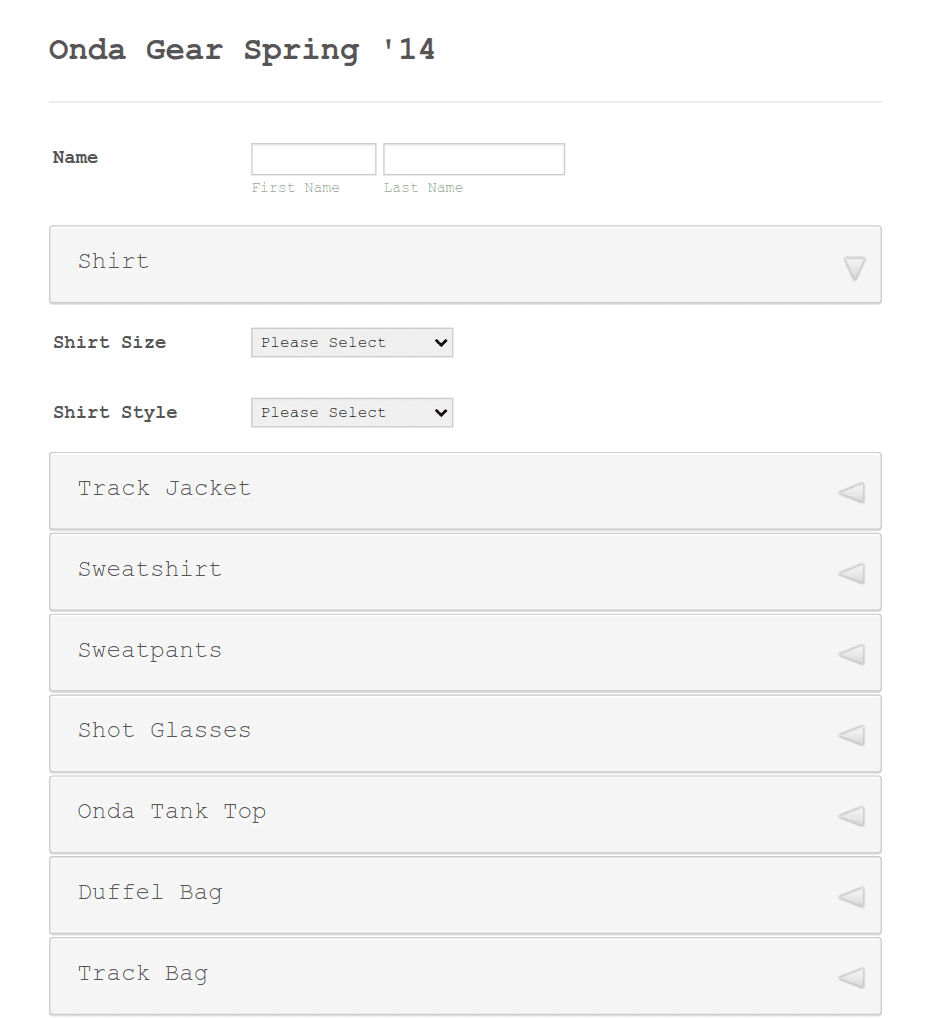930x1018 pixels.
Task: Open the Sweatpants section header
Action: click(466, 653)
